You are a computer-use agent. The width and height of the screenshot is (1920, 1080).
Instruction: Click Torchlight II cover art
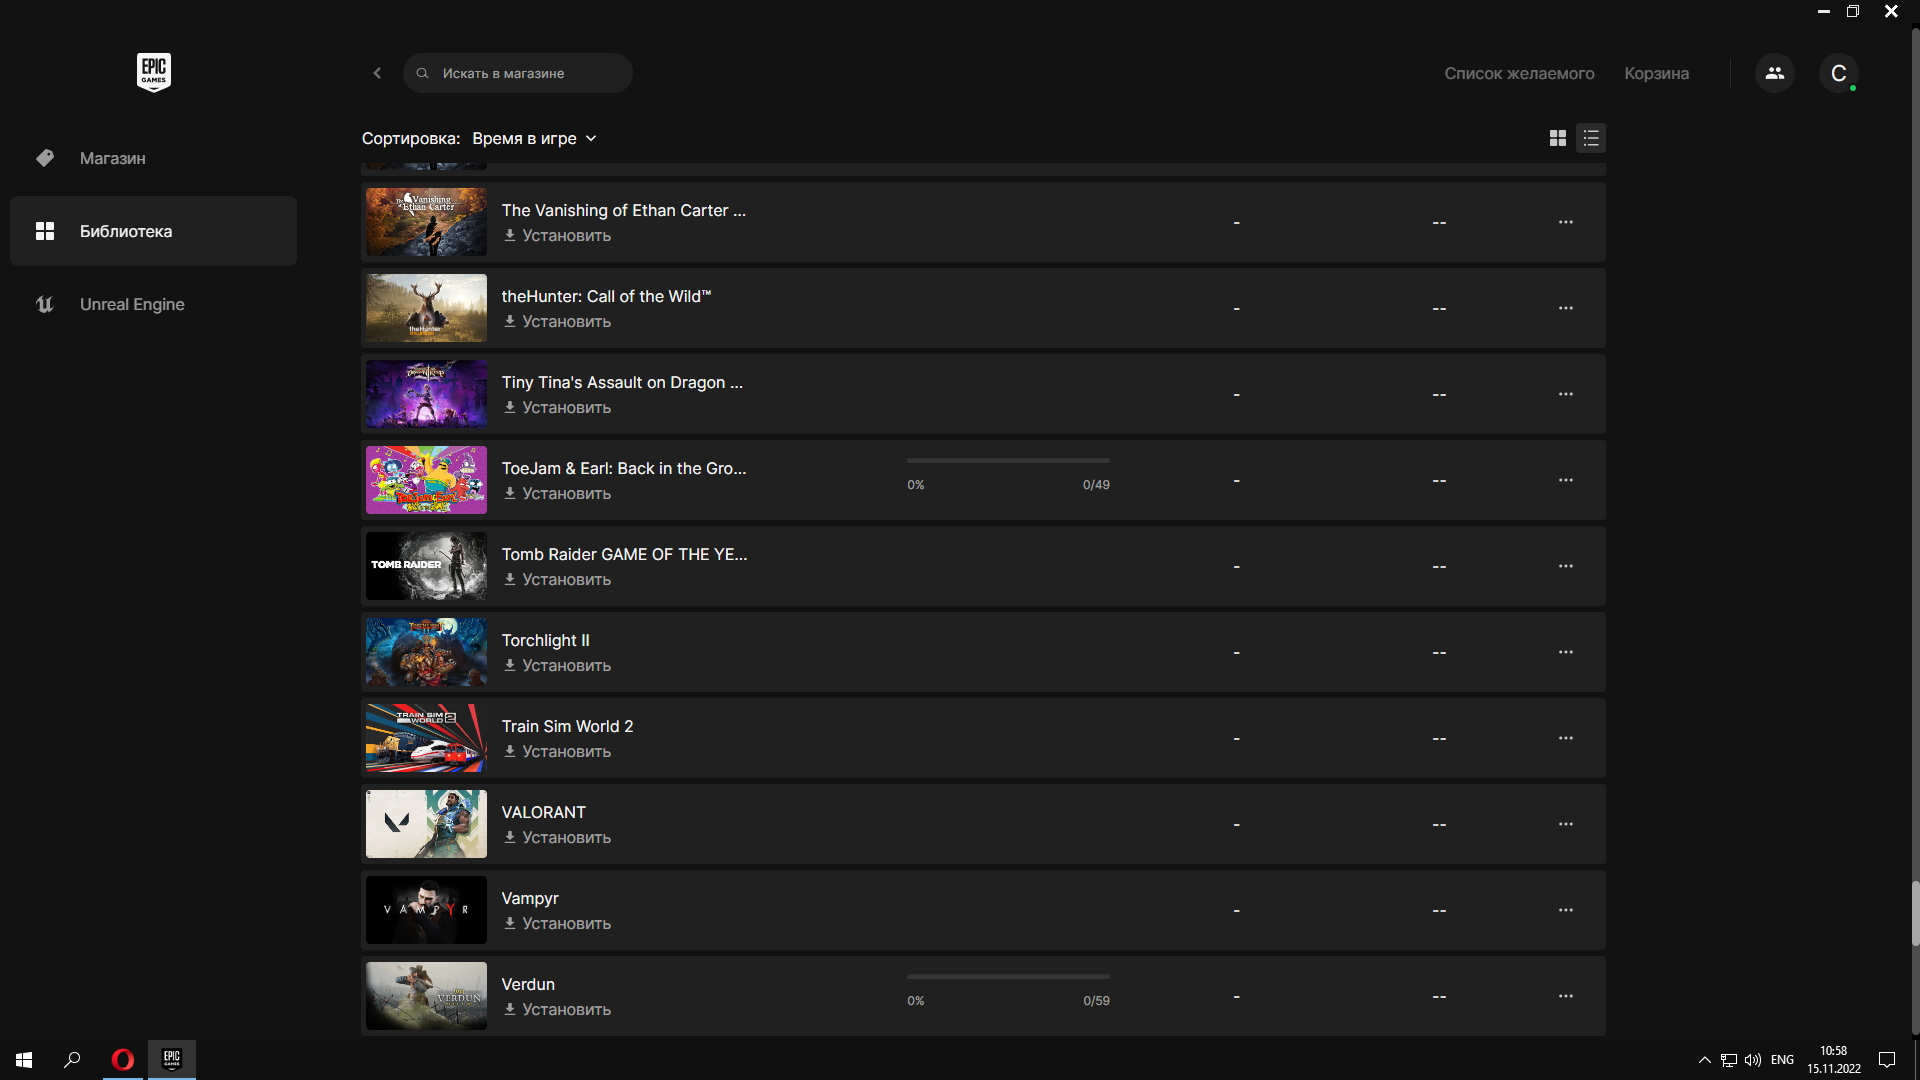click(426, 652)
